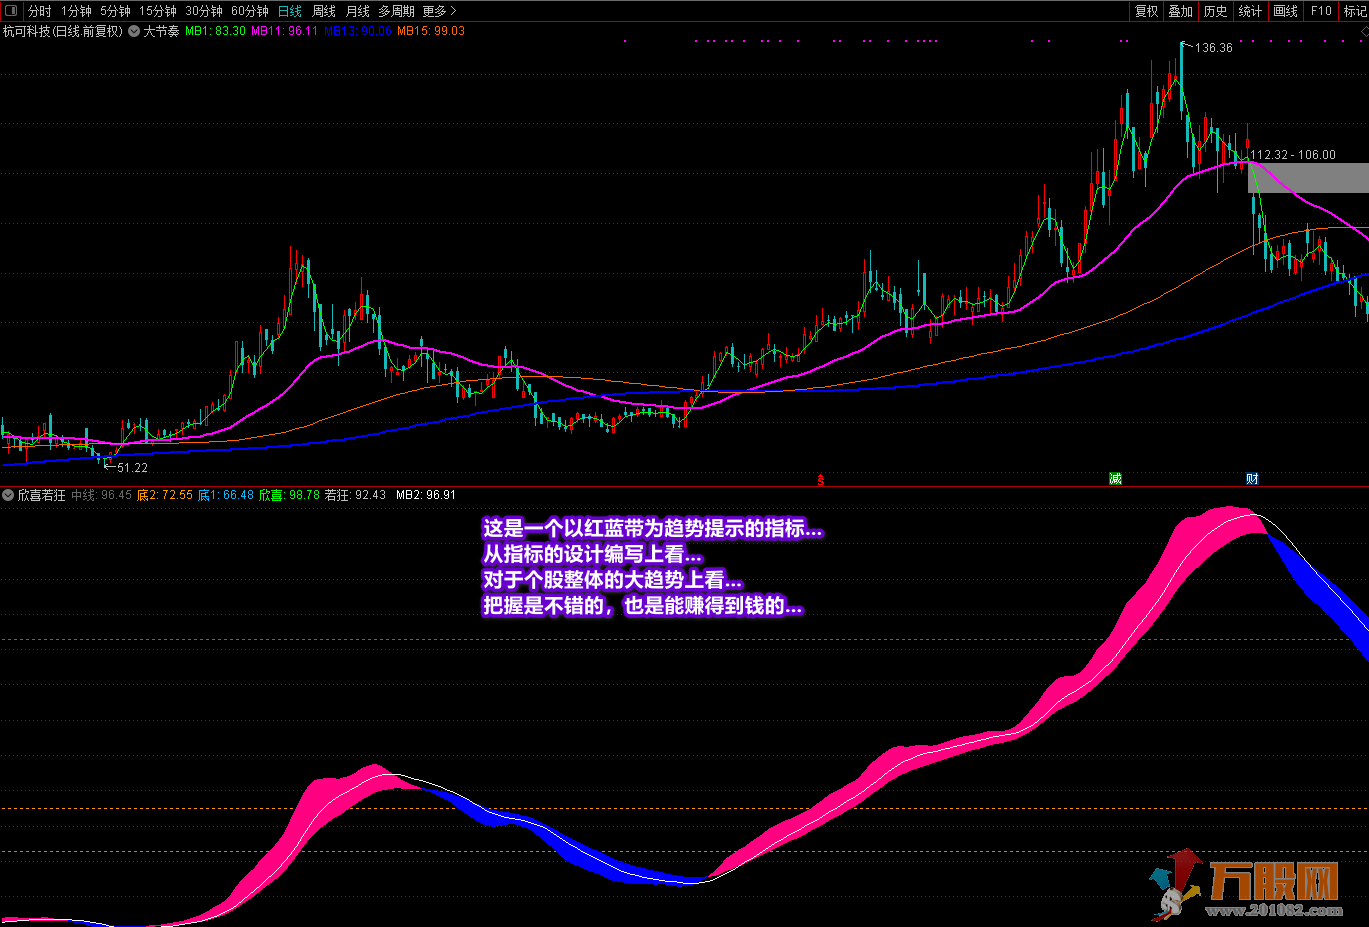Screen dimensions: 1369x927
Task: Click the text line 从指标的设计编写上看
Action: coord(593,555)
